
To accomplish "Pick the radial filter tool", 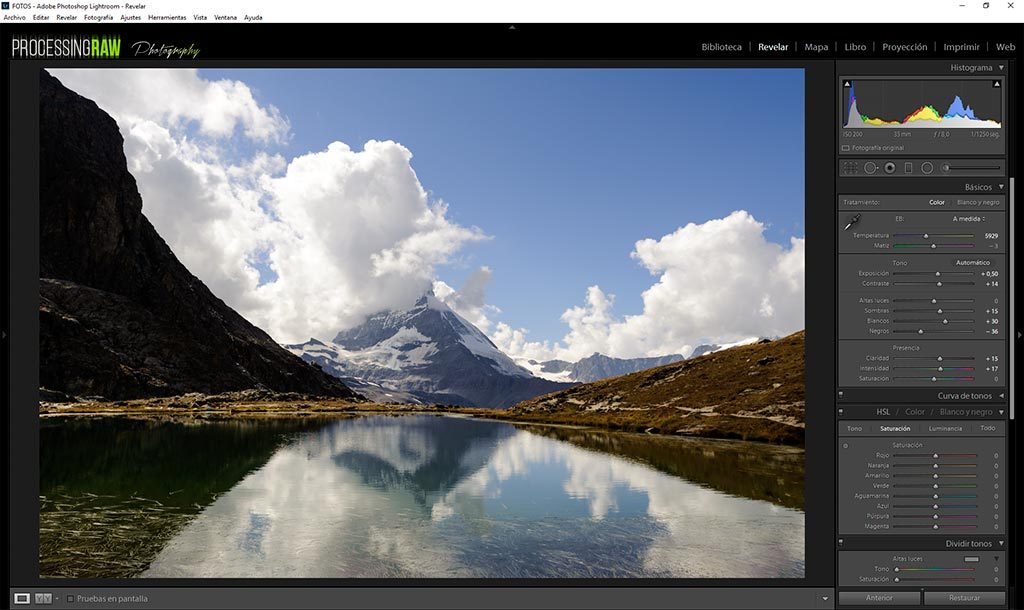I will click(x=927, y=168).
